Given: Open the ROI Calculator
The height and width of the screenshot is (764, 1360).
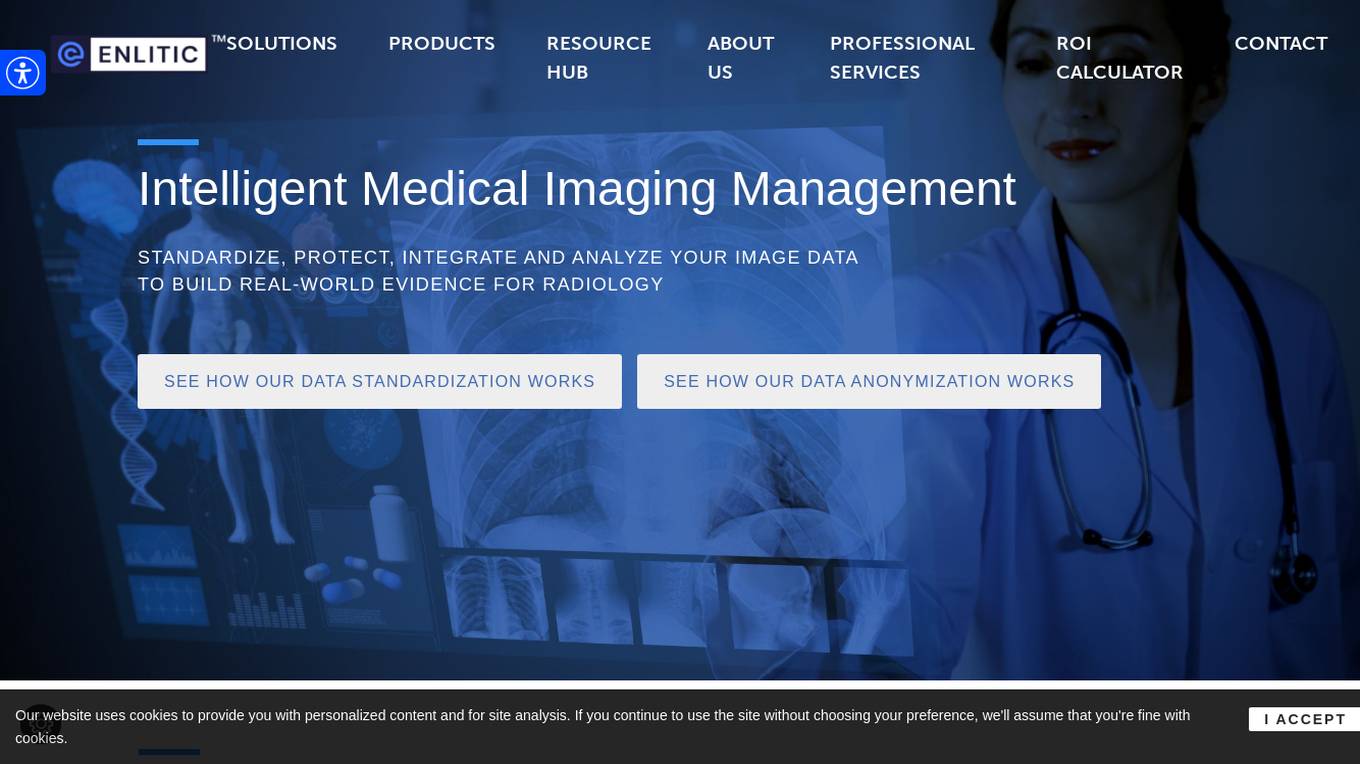Looking at the screenshot, I should tap(1119, 58).
